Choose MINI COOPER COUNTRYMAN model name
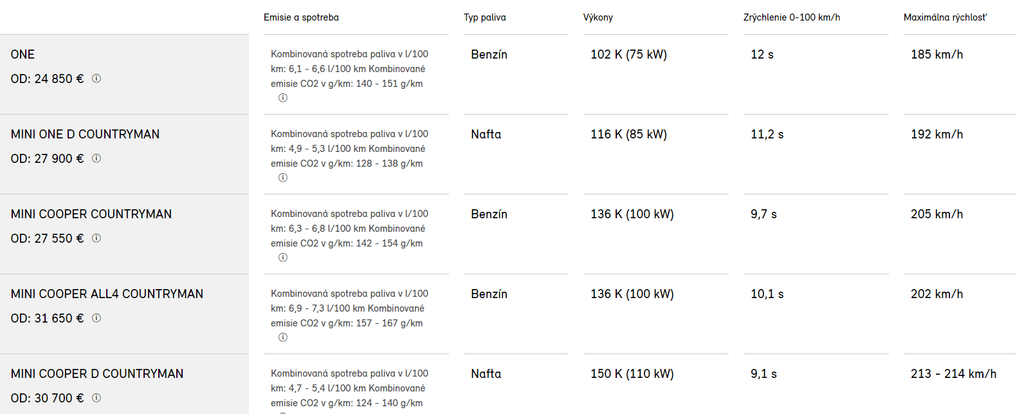This screenshot has height=414, width=1024. tap(91, 214)
